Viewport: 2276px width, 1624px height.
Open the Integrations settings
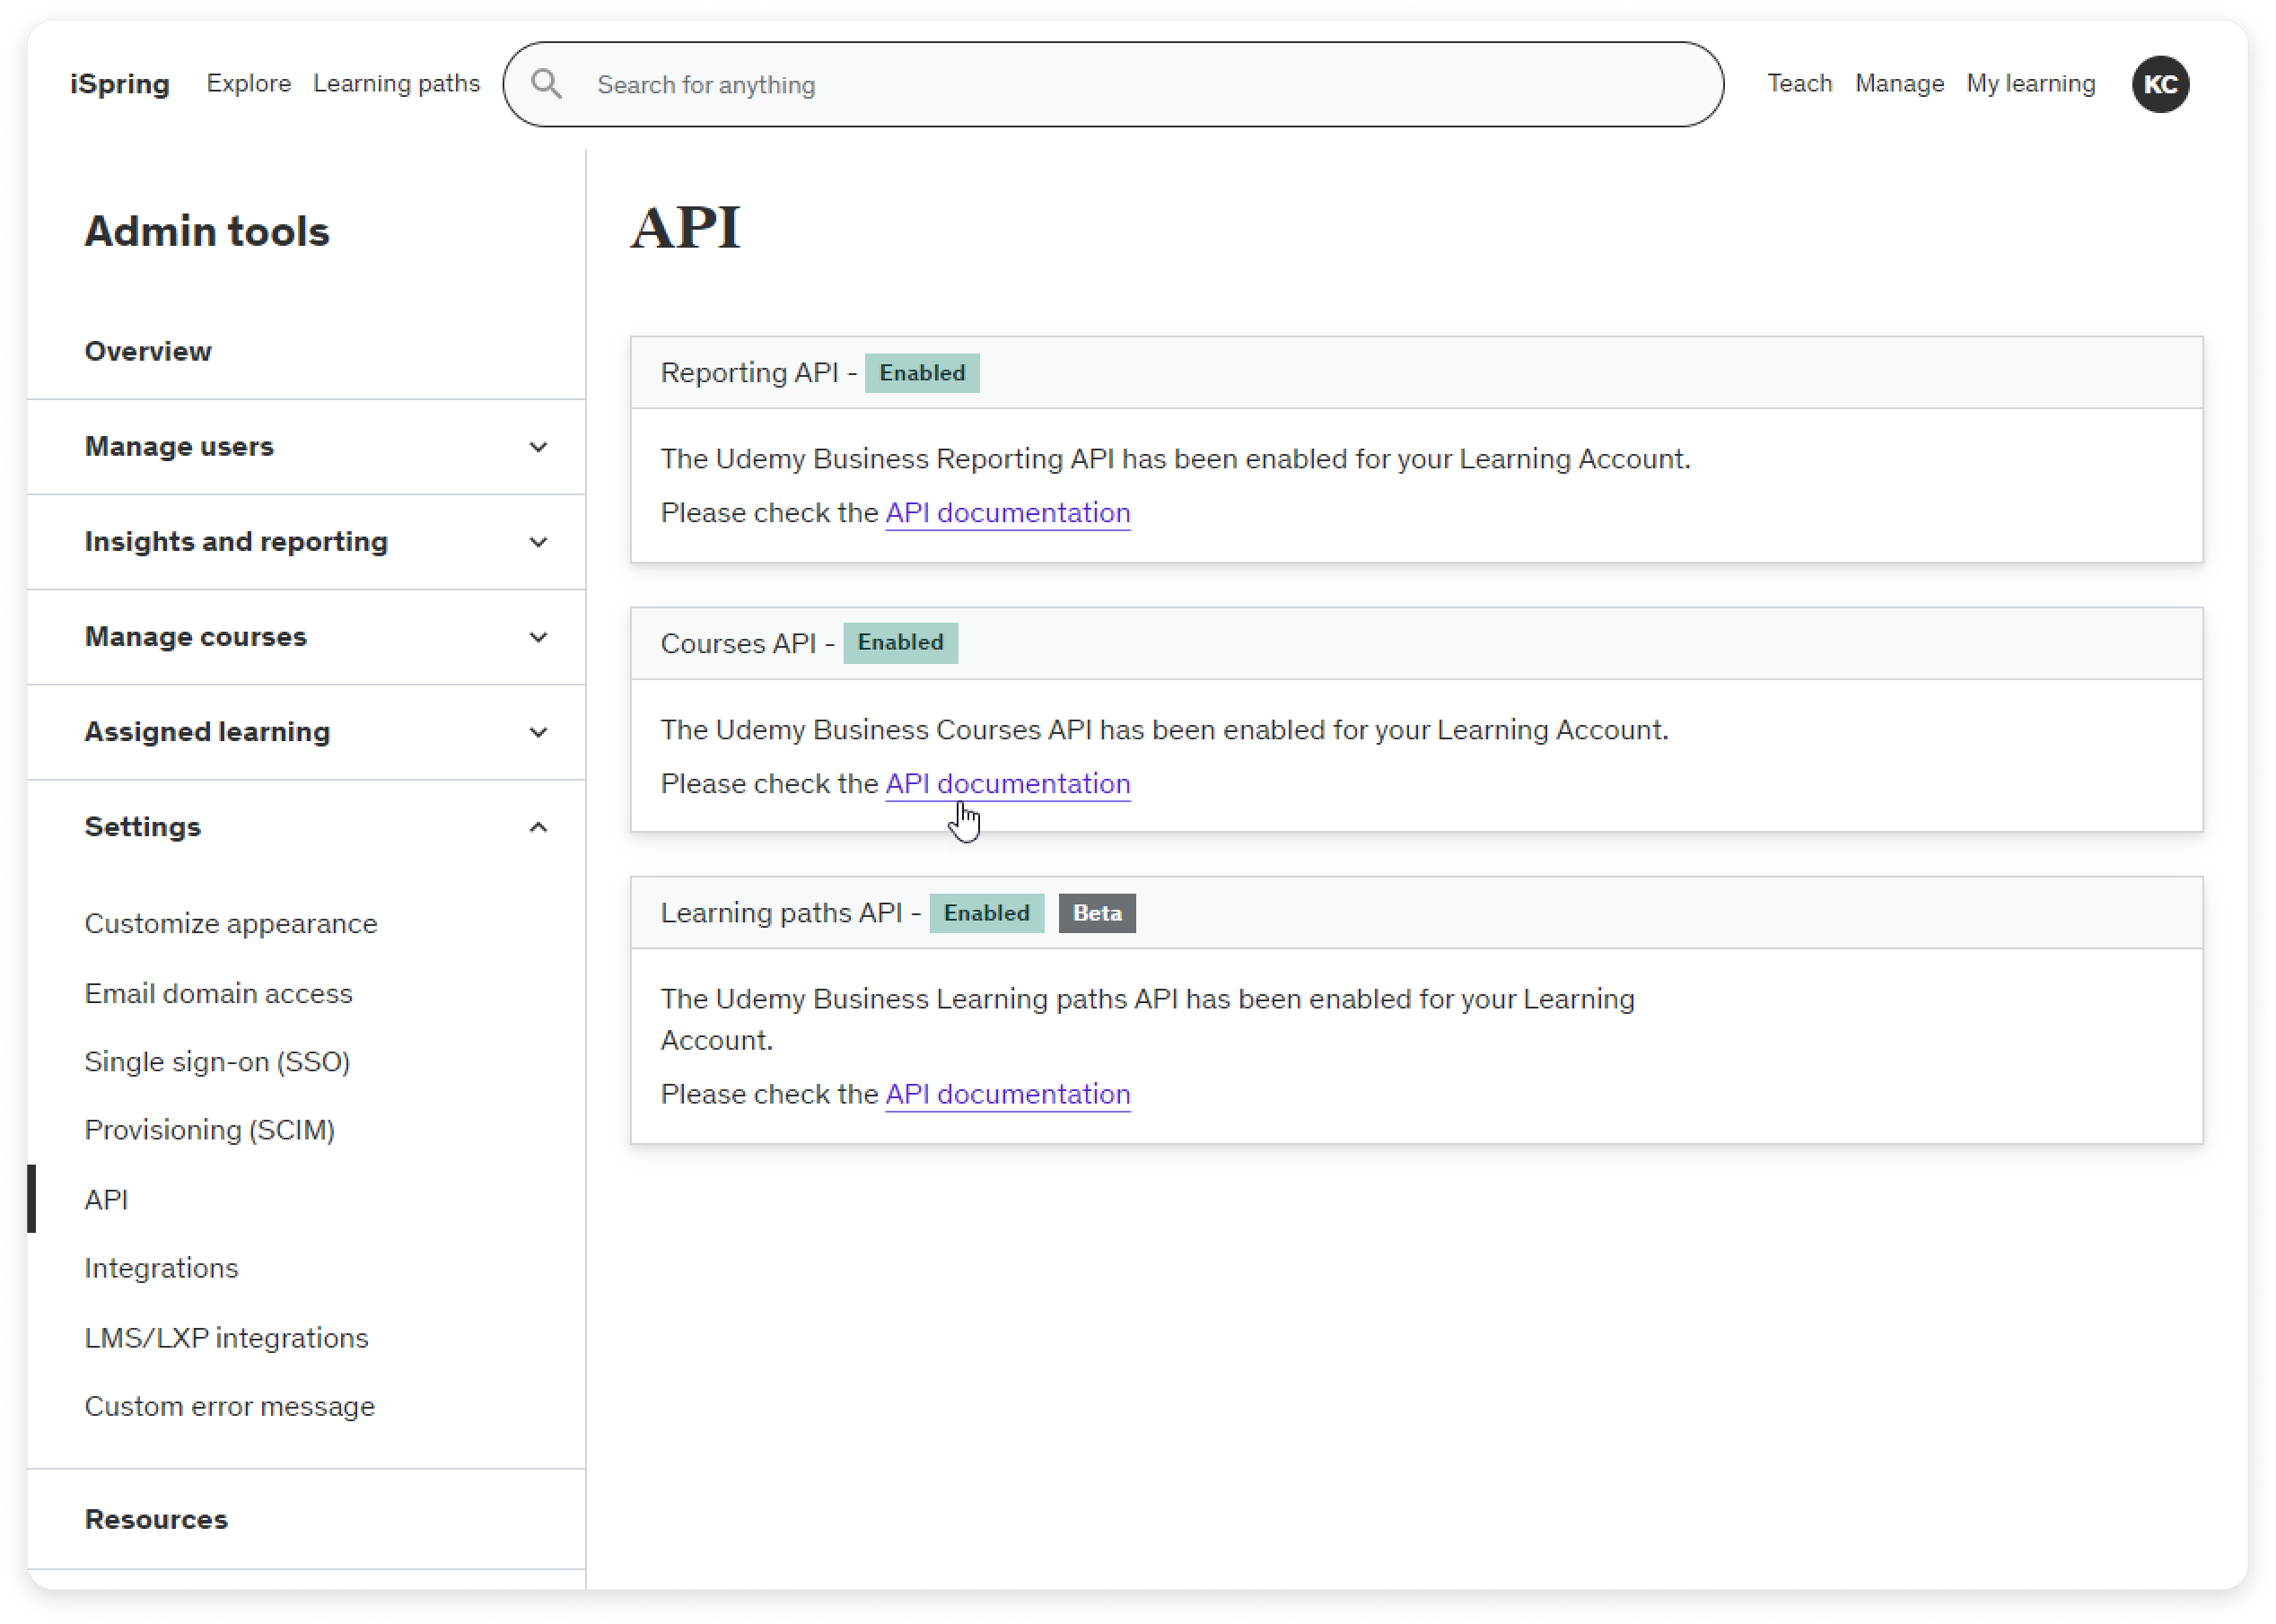pyautogui.click(x=161, y=1268)
